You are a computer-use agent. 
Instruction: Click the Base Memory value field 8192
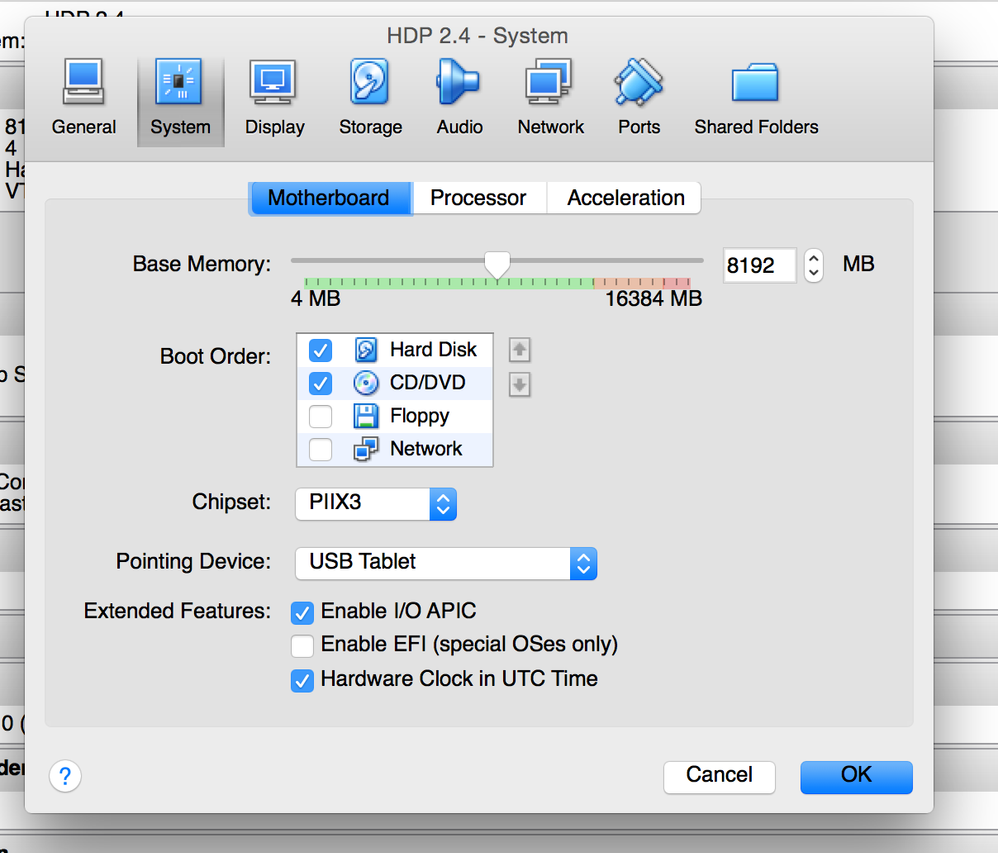pyautogui.click(x=759, y=265)
